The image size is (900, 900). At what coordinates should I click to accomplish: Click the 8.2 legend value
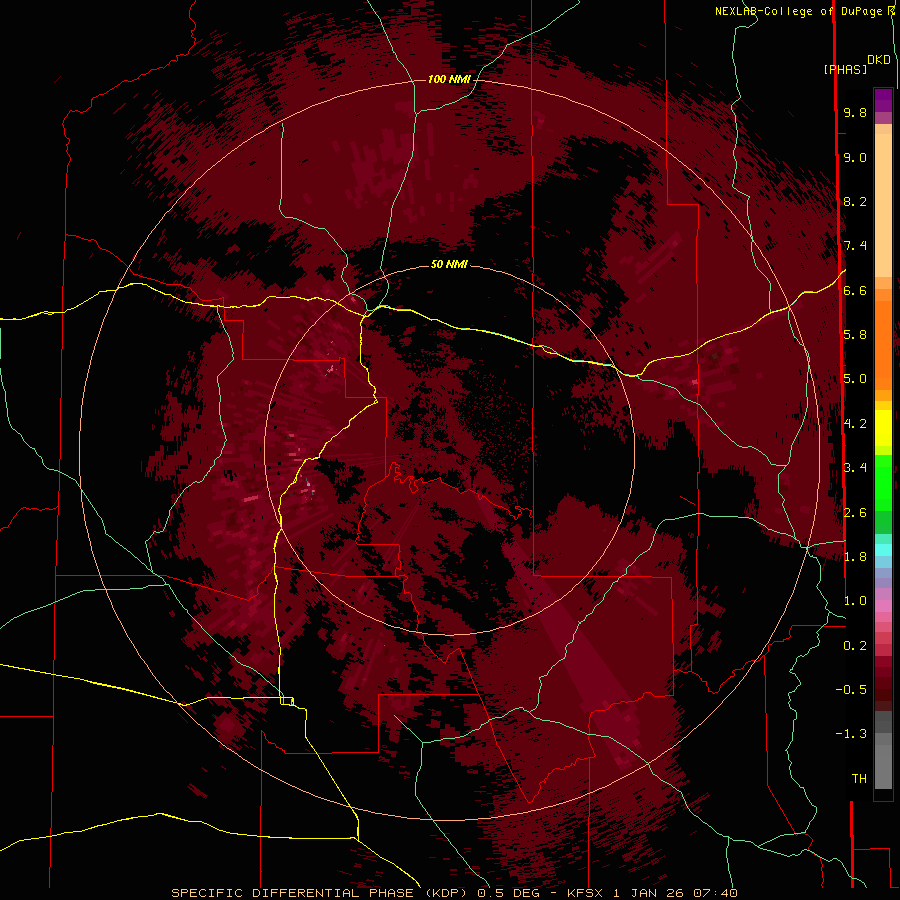[x=855, y=201]
